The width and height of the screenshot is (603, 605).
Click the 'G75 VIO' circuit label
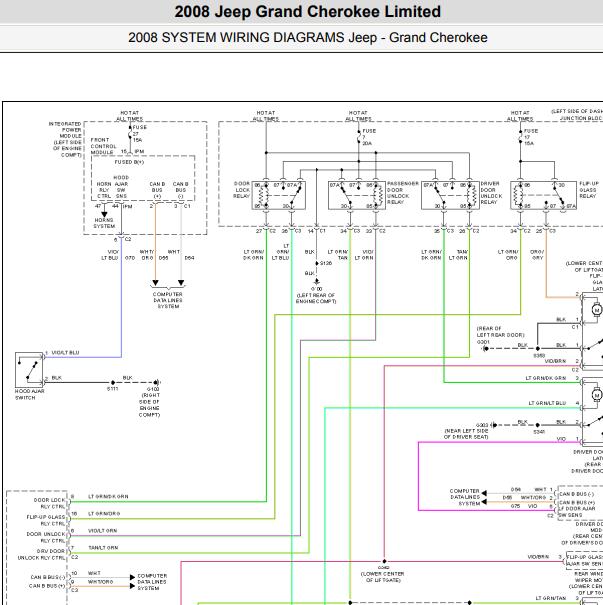click(524, 506)
